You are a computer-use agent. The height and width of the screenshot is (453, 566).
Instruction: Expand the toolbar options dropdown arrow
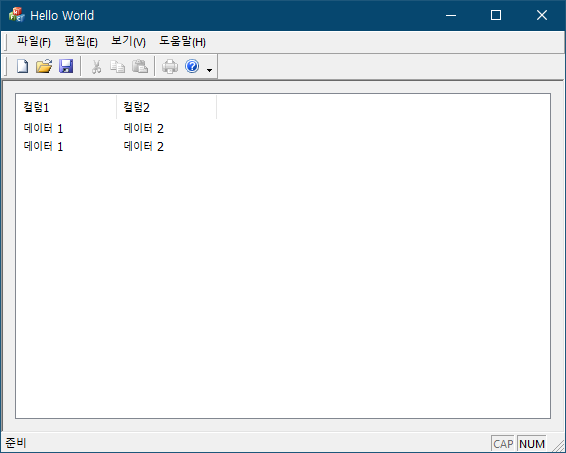(209, 70)
